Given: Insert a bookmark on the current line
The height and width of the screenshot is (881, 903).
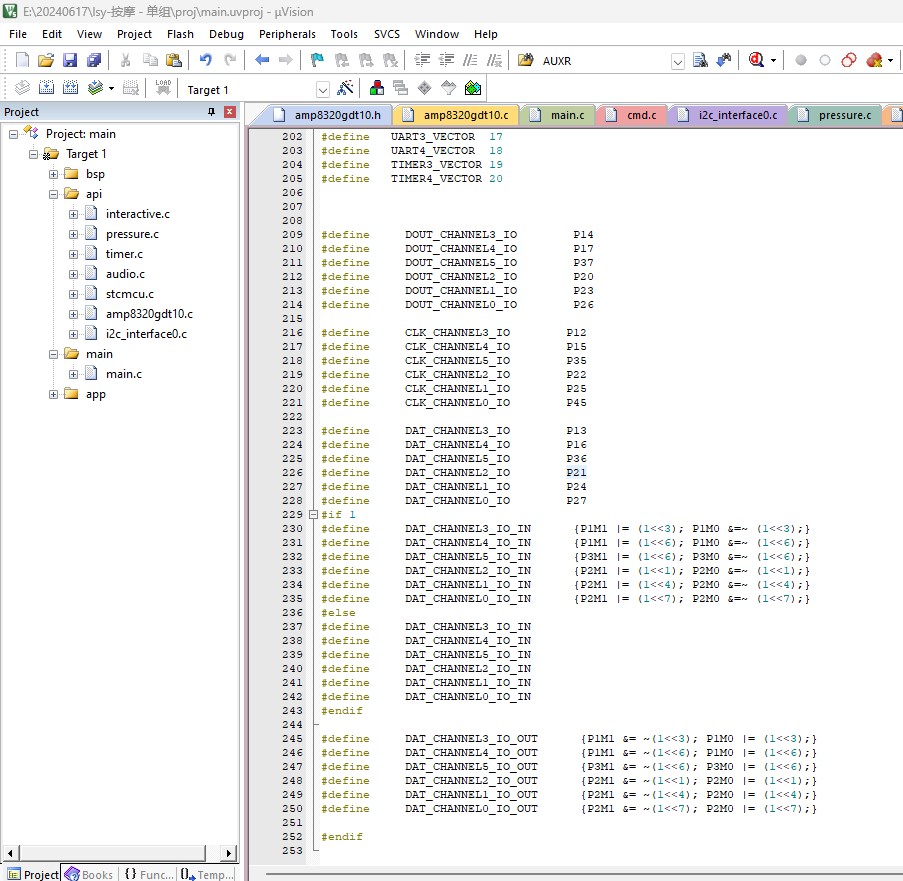Looking at the screenshot, I should pos(317,60).
